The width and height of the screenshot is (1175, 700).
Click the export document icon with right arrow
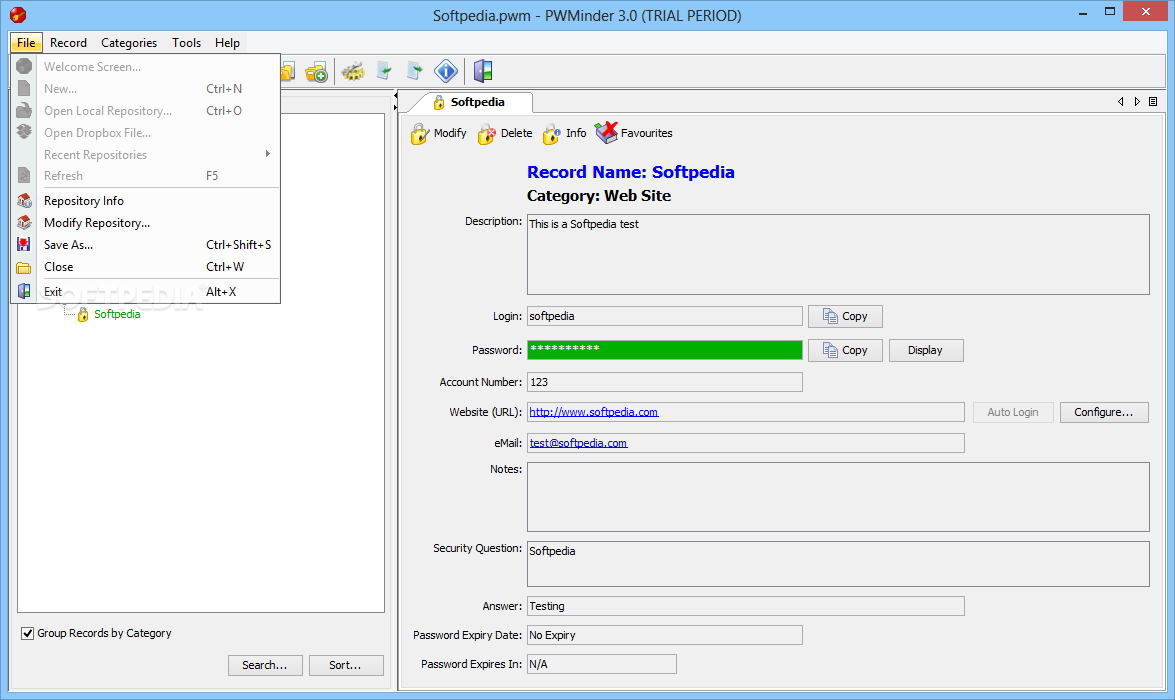tap(414, 72)
